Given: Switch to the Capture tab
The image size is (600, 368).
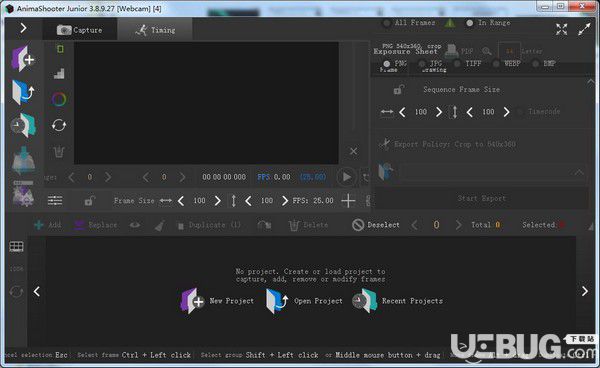Looking at the screenshot, I should 80,30.
